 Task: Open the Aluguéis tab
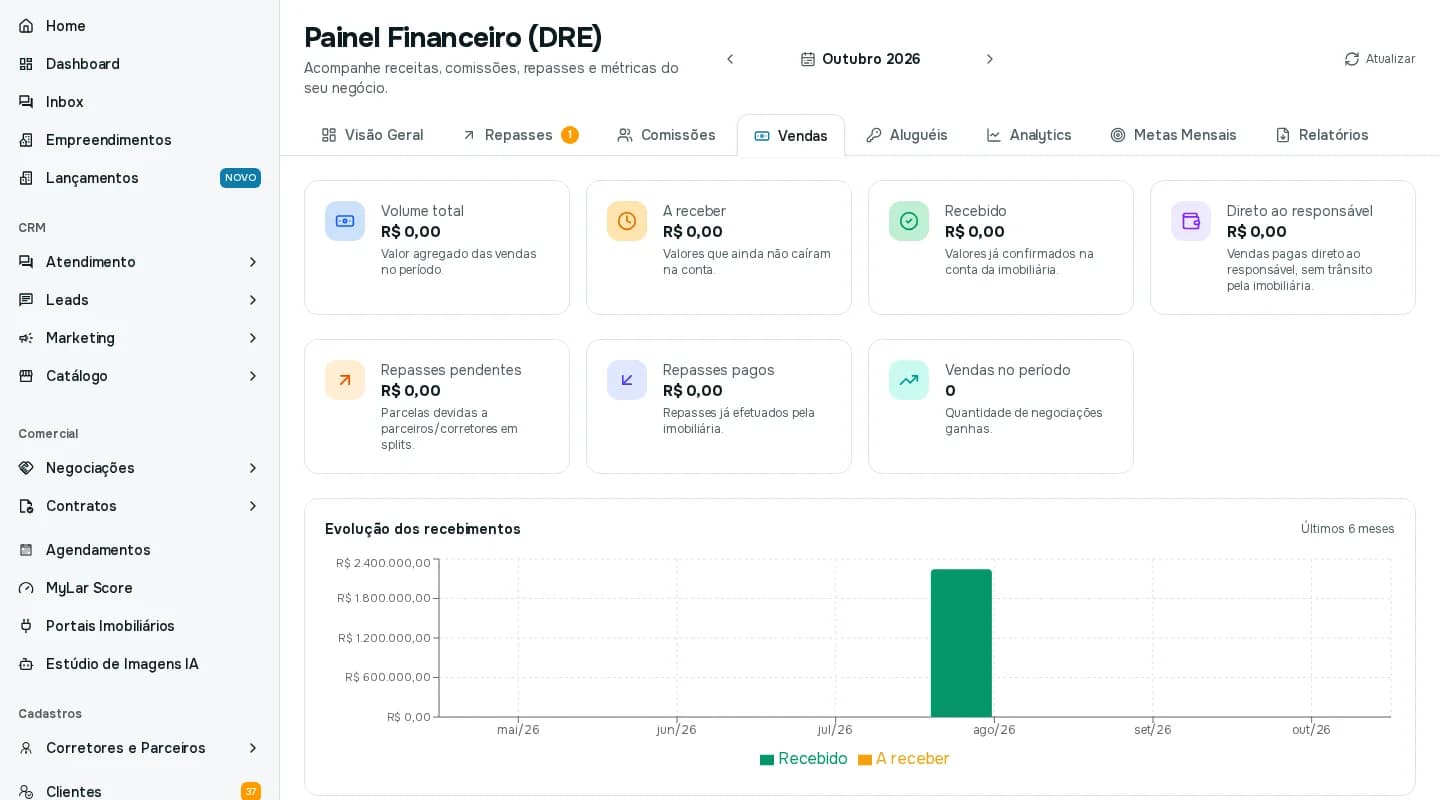click(907, 135)
